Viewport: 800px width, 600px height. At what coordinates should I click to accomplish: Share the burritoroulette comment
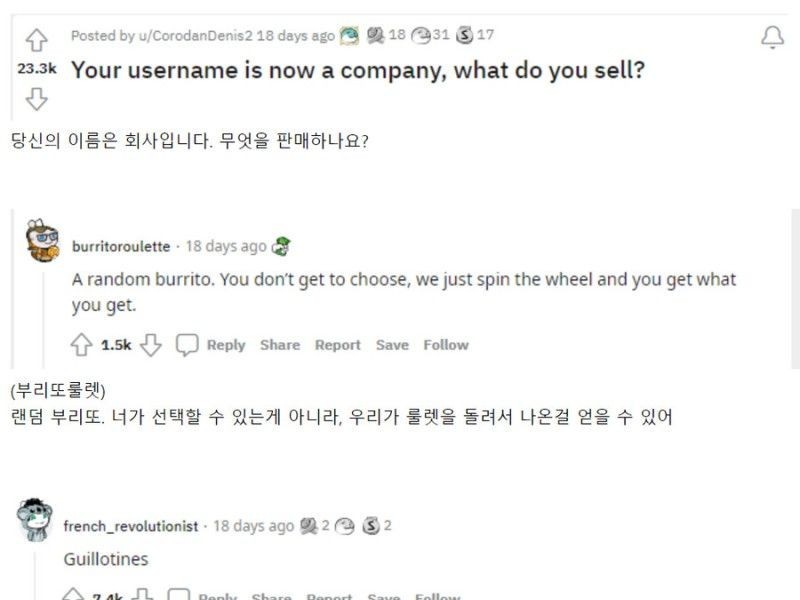280,345
